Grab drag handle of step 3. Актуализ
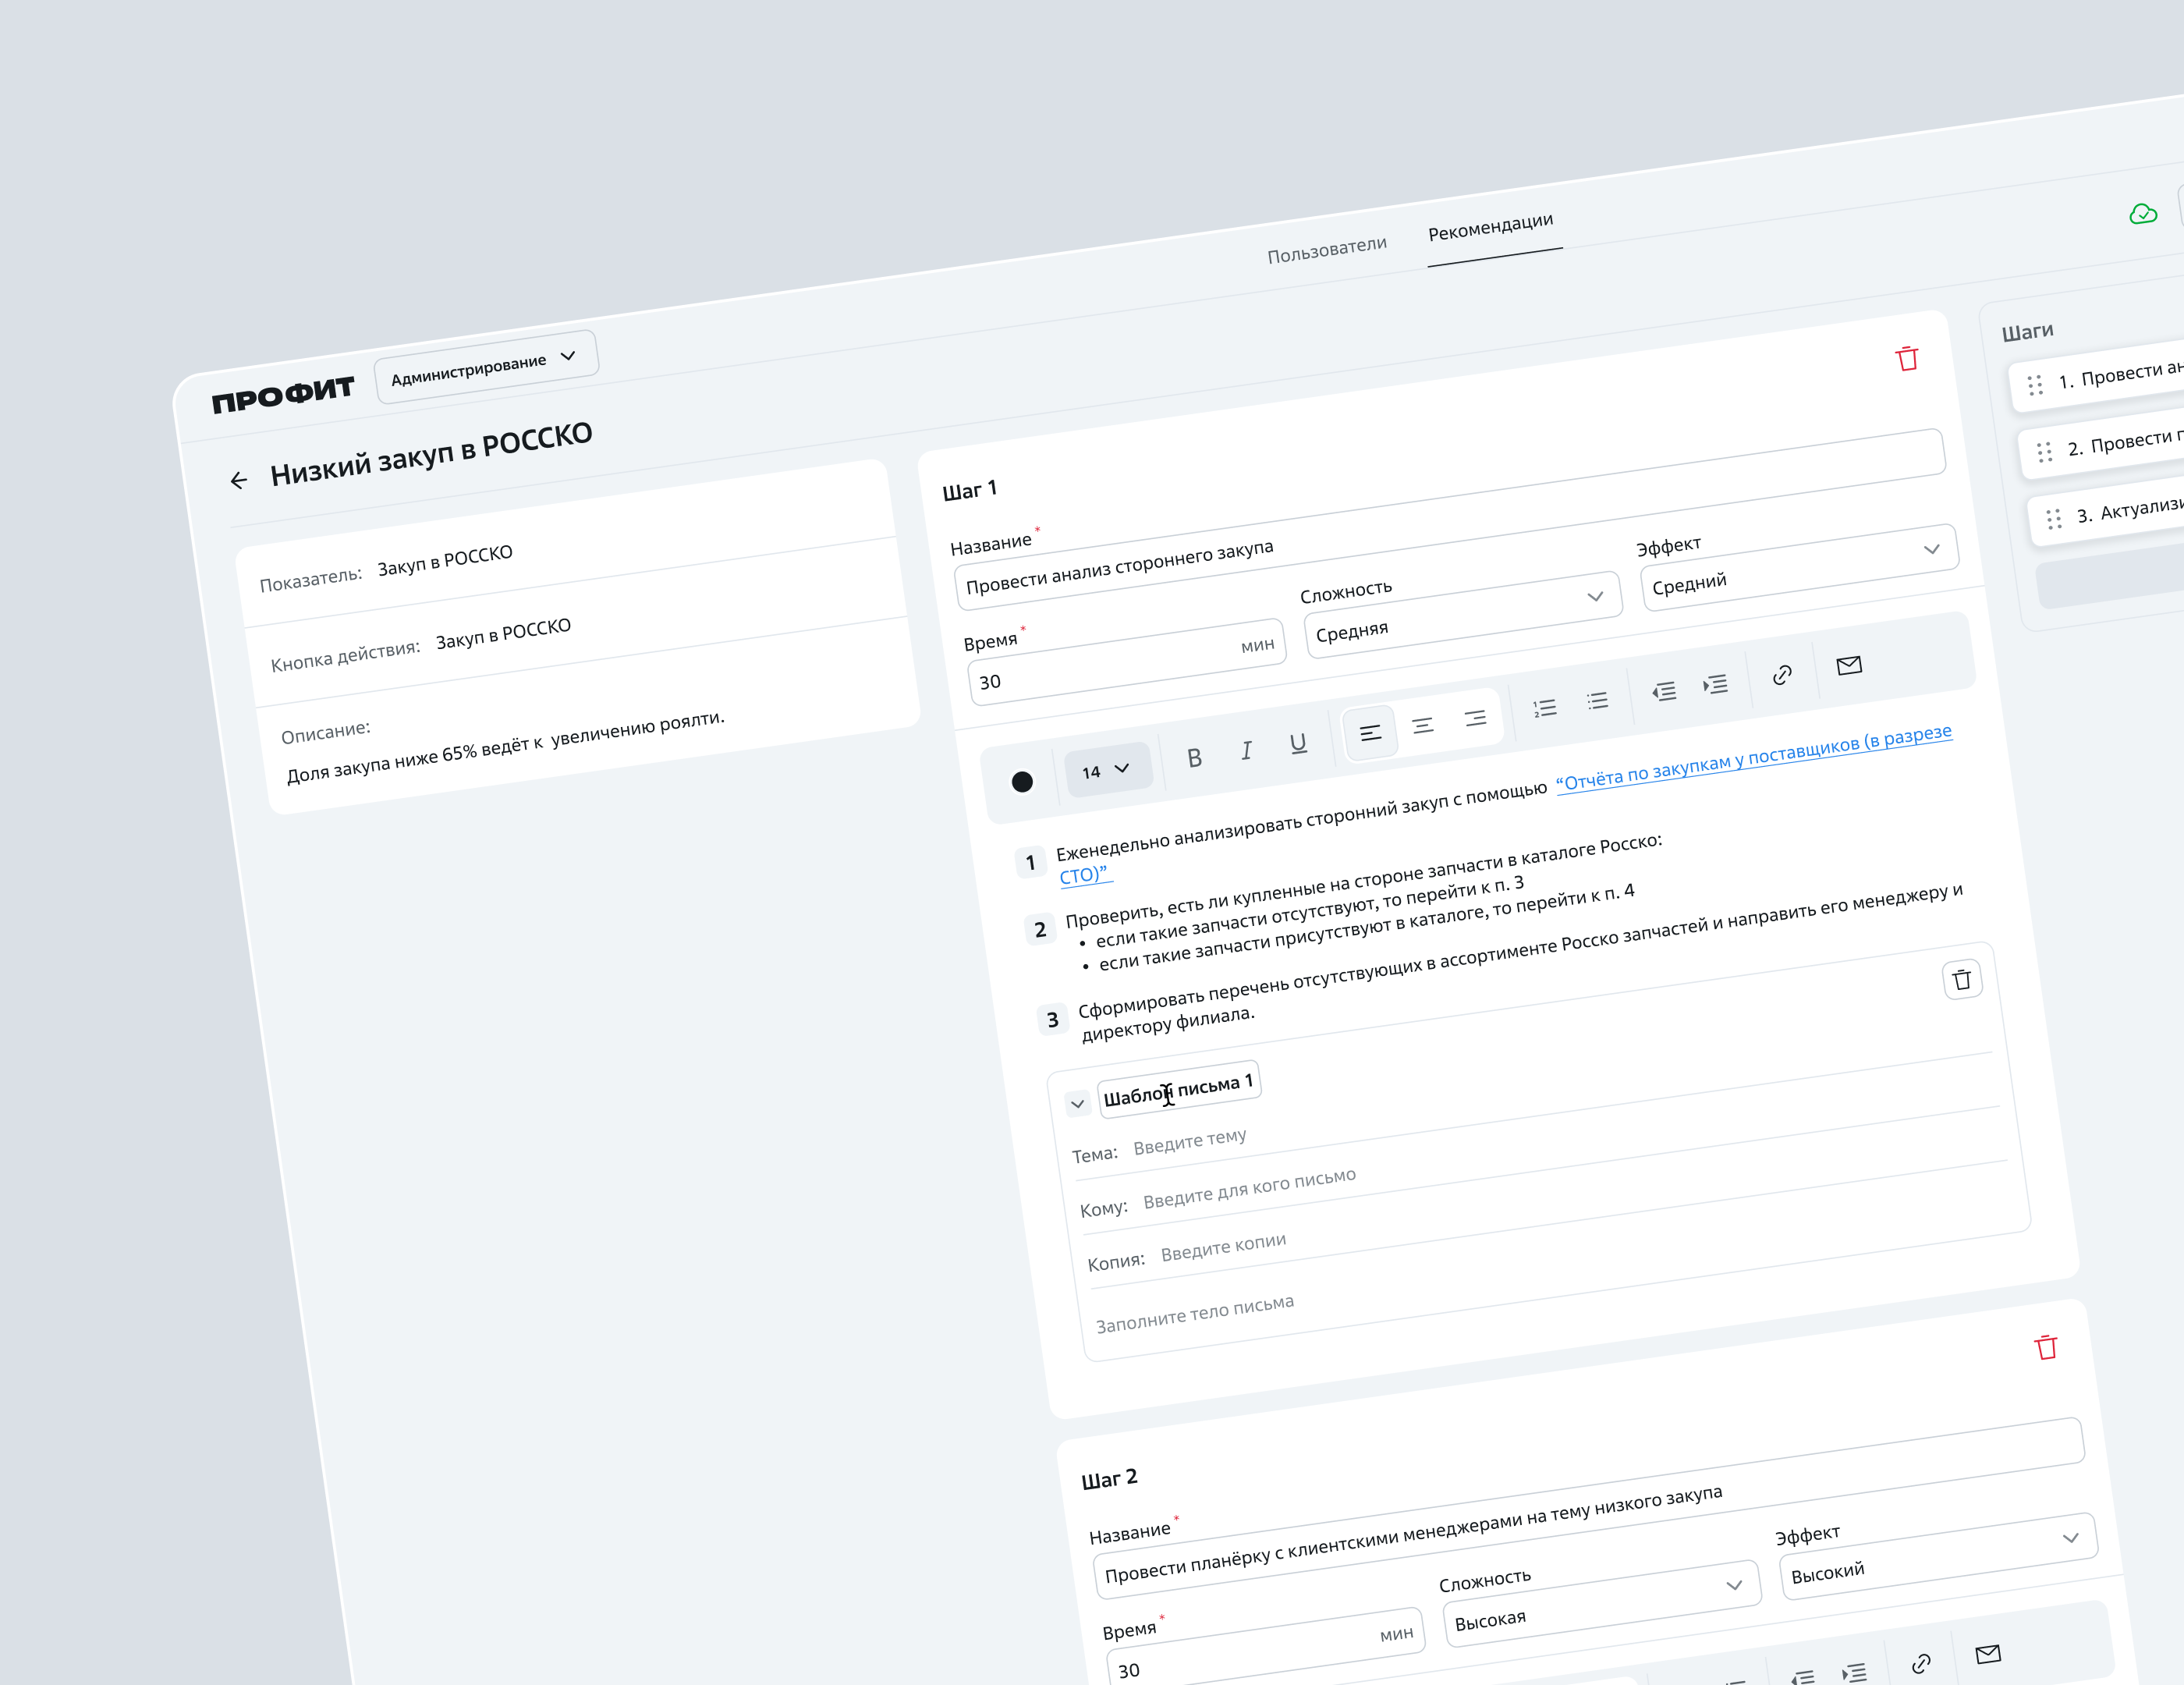This screenshot has height=1685, width=2184. pyautogui.click(x=2054, y=519)
